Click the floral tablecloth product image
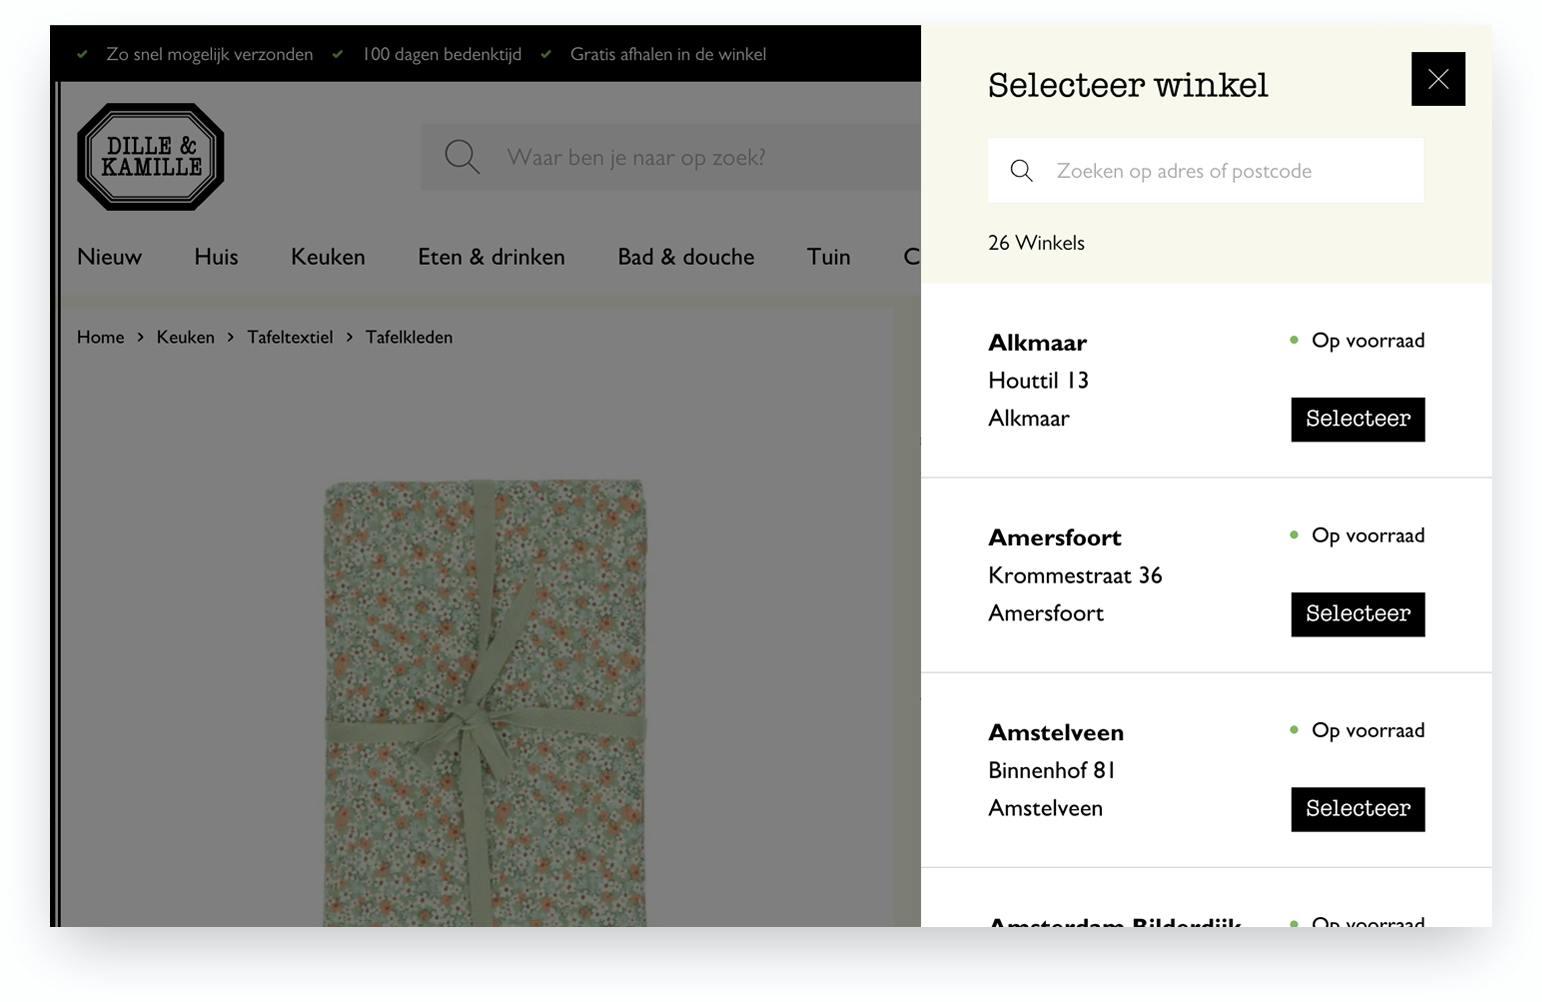1542x1002 pixels. 485,702
